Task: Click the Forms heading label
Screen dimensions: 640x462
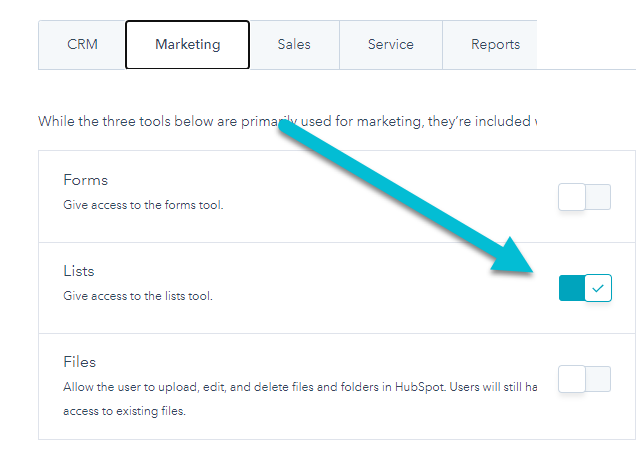Action: [x=85, y=180]
